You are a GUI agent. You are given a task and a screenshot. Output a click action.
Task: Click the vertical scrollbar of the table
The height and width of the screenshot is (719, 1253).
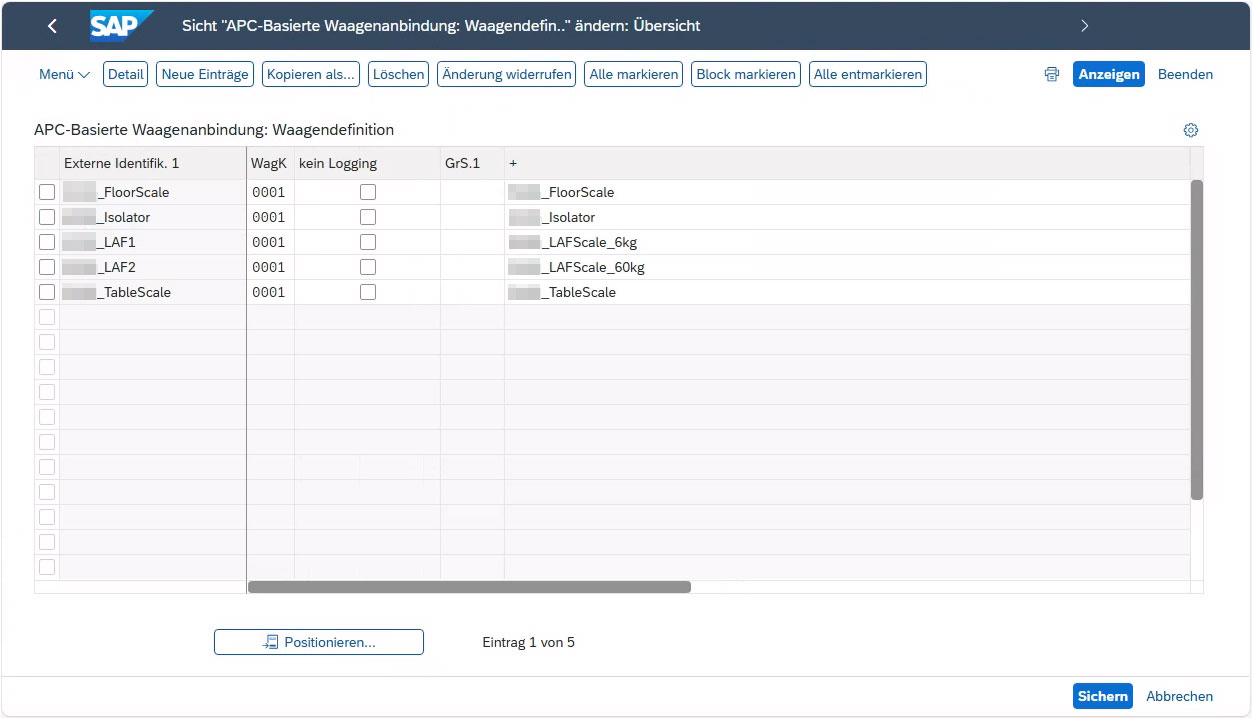[1196, 340]
